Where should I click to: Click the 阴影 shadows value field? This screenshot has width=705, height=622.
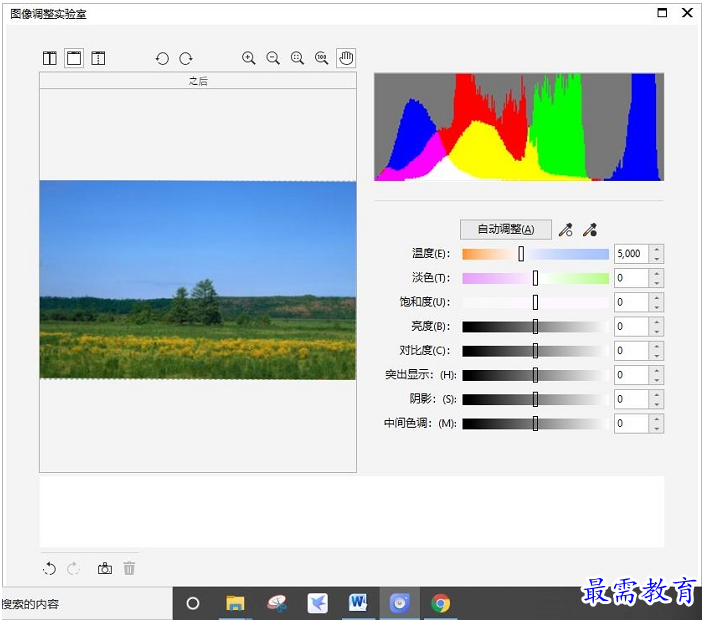tap(631, 399)
